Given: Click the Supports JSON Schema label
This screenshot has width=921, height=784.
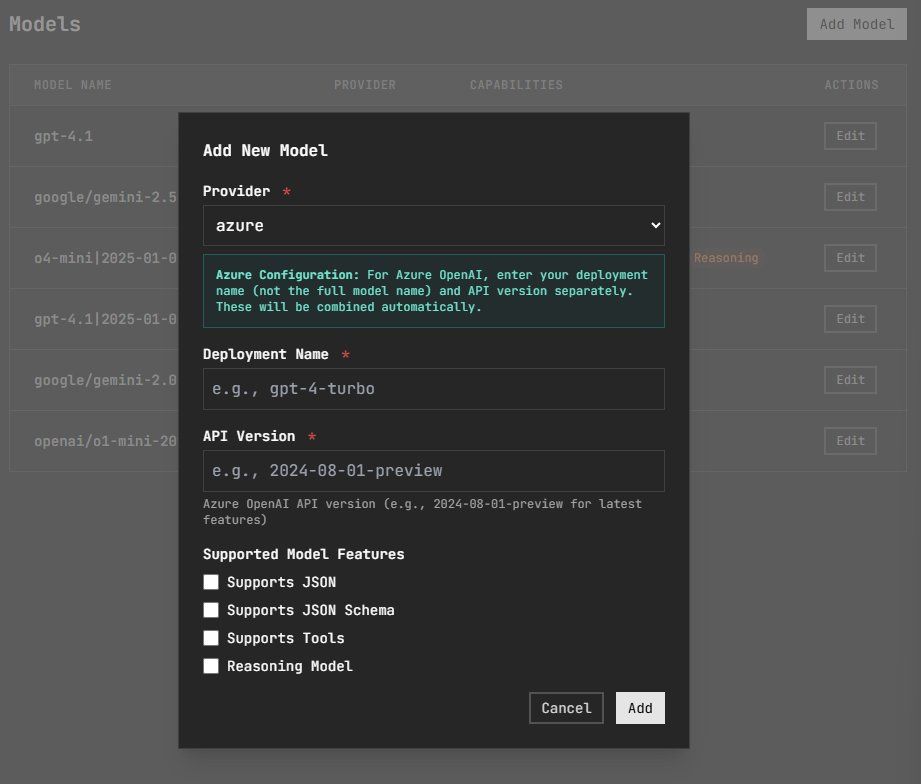Looking at the screenshot, I should coord(311,610).
